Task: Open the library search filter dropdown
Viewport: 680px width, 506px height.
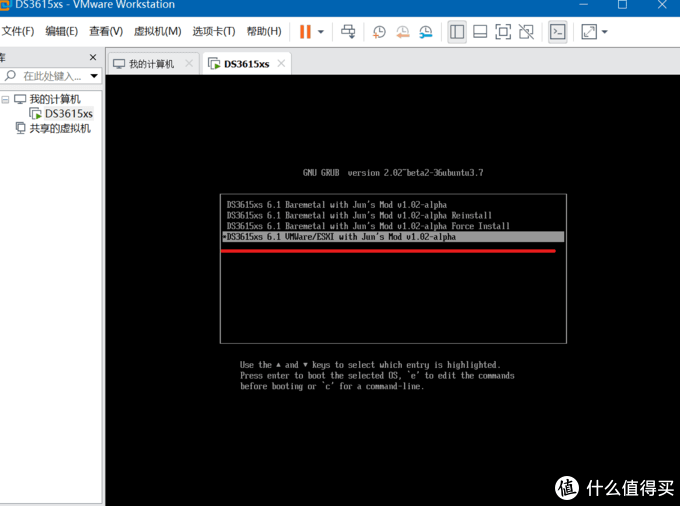Action: [94, 76]
